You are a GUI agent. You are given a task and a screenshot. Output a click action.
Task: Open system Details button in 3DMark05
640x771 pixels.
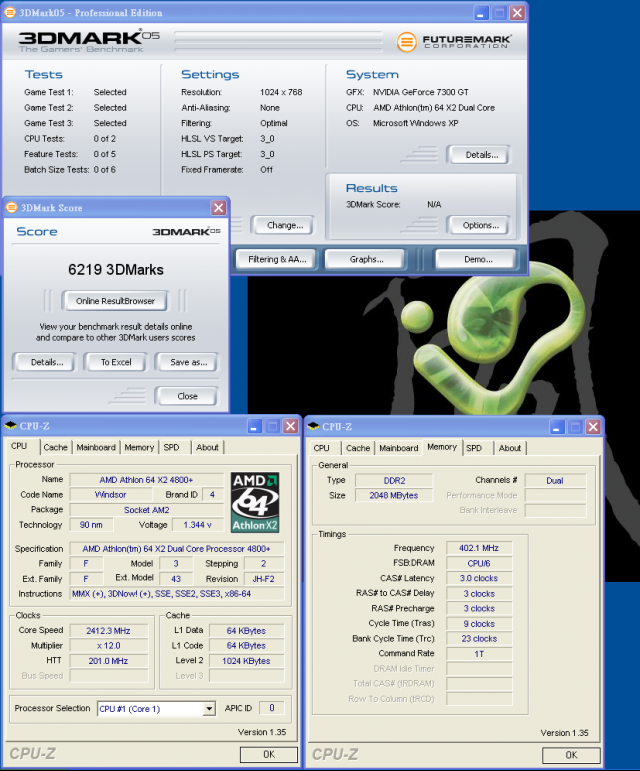[479, 155]
